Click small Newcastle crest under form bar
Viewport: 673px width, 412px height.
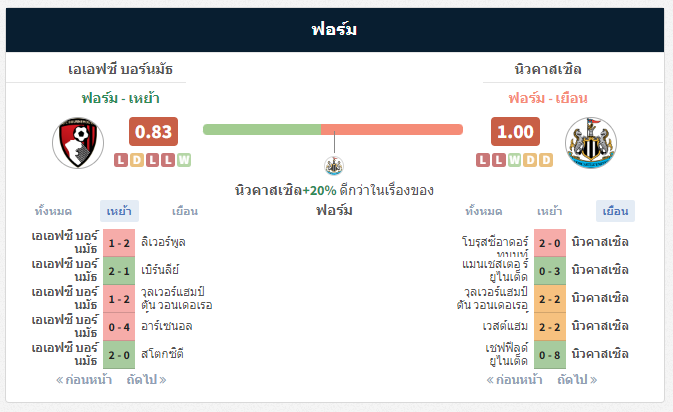334,166
